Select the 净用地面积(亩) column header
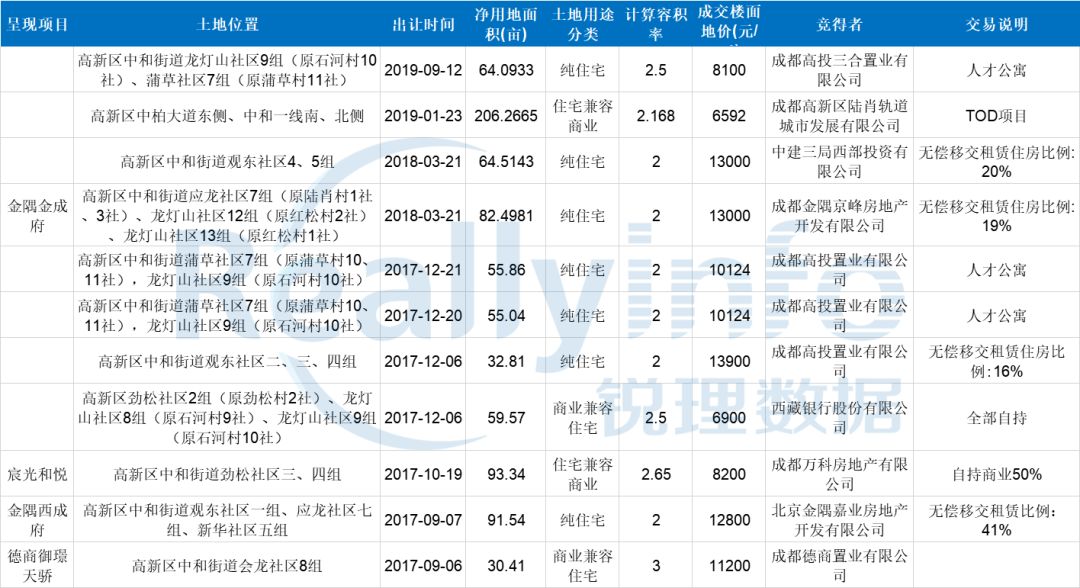Viewport: 1080px width, 588px height. [x=506, y=25]
